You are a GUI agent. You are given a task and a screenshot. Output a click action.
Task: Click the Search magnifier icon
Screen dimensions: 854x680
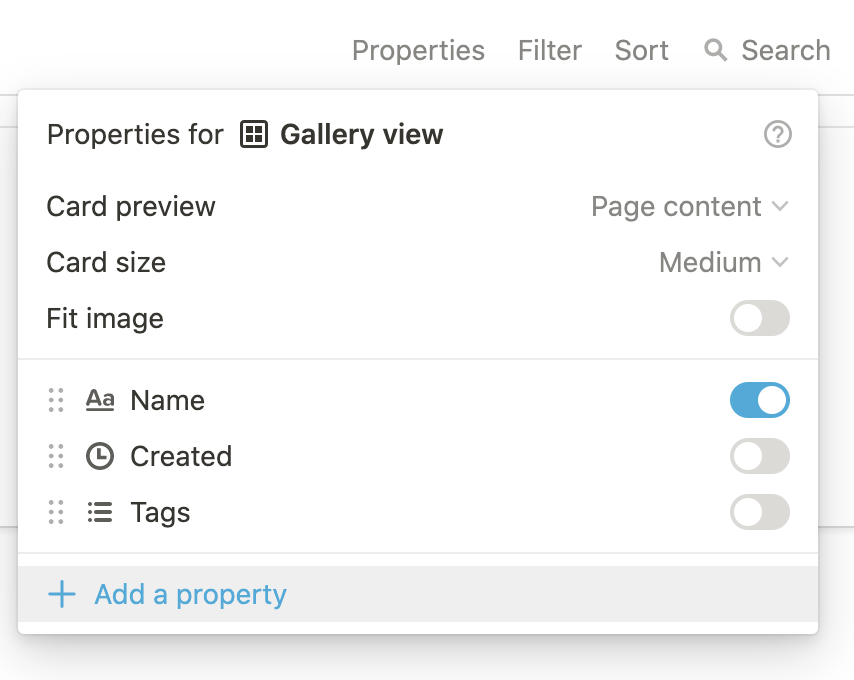click(x=715, y=50)
